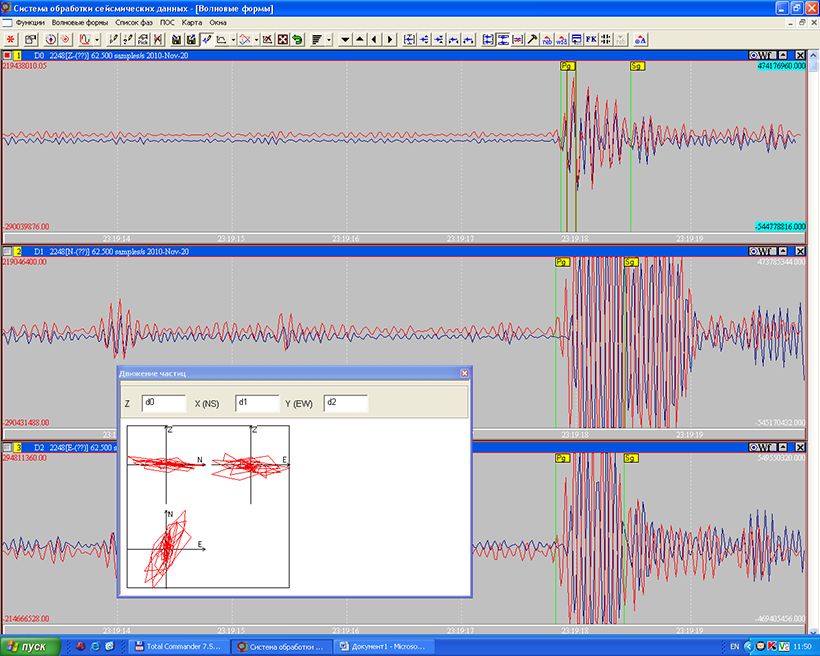Open the dropdown next to crossed-curves filter icon
820x656 pixels.
(256, 39)
